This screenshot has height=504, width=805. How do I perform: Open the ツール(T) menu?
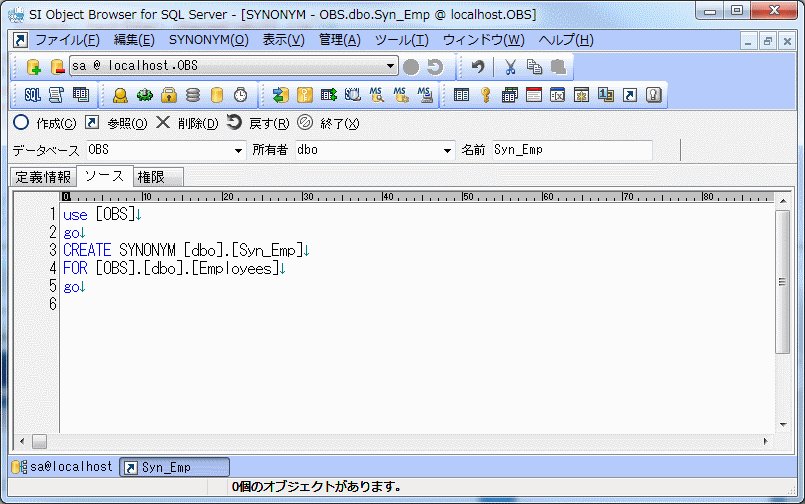point(401,40)
